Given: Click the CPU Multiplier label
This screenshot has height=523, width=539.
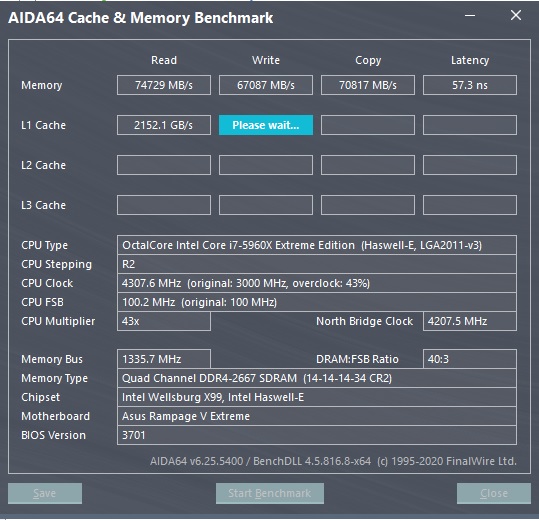Looking at the screenshot, I should click(x=58, y=322).
